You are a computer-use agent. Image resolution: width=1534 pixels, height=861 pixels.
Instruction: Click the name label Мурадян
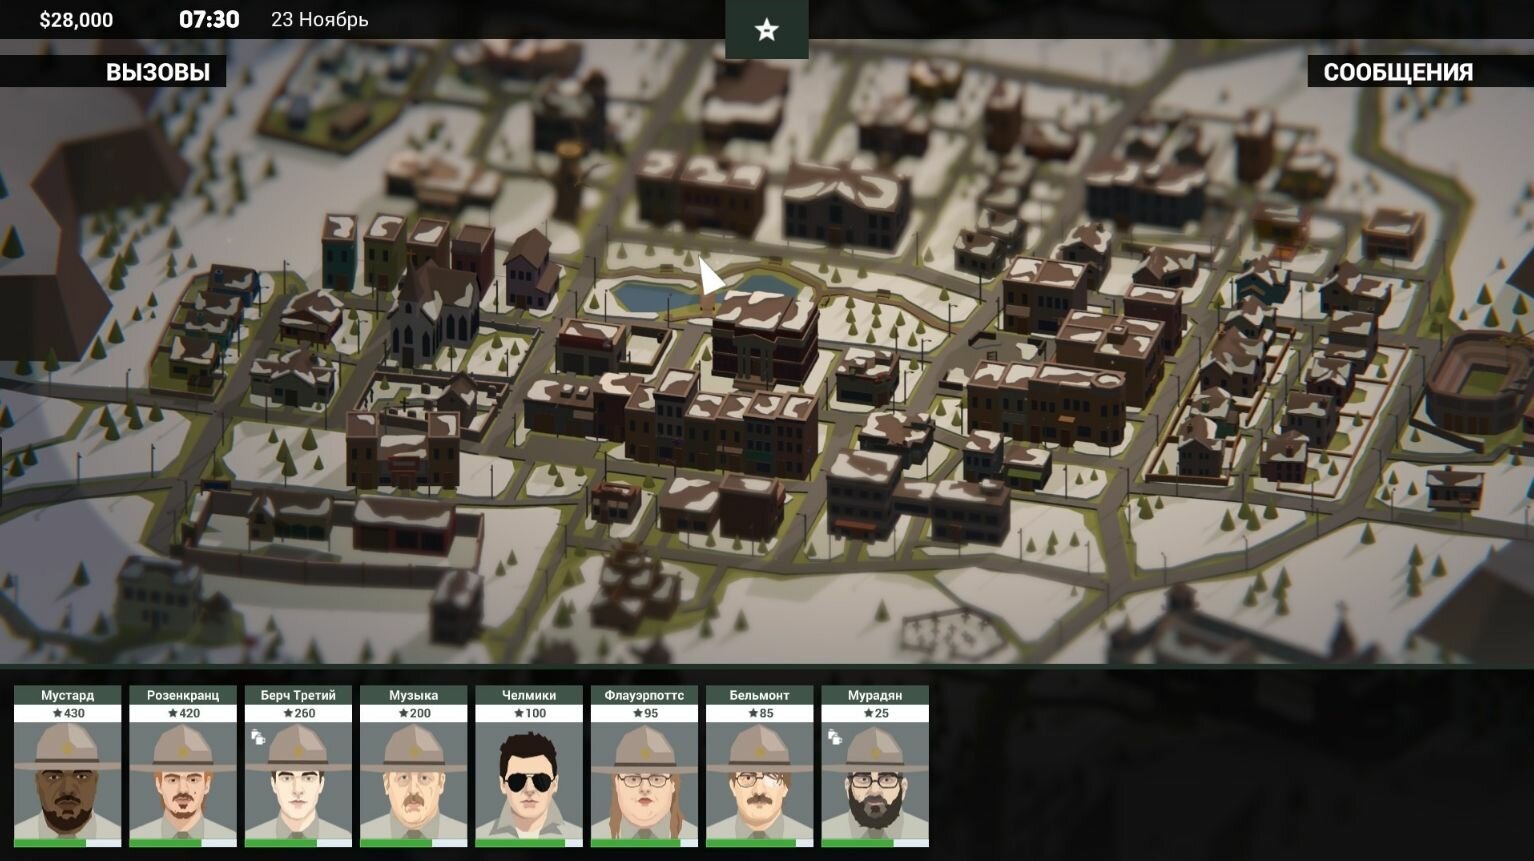[x=875, y=695]
